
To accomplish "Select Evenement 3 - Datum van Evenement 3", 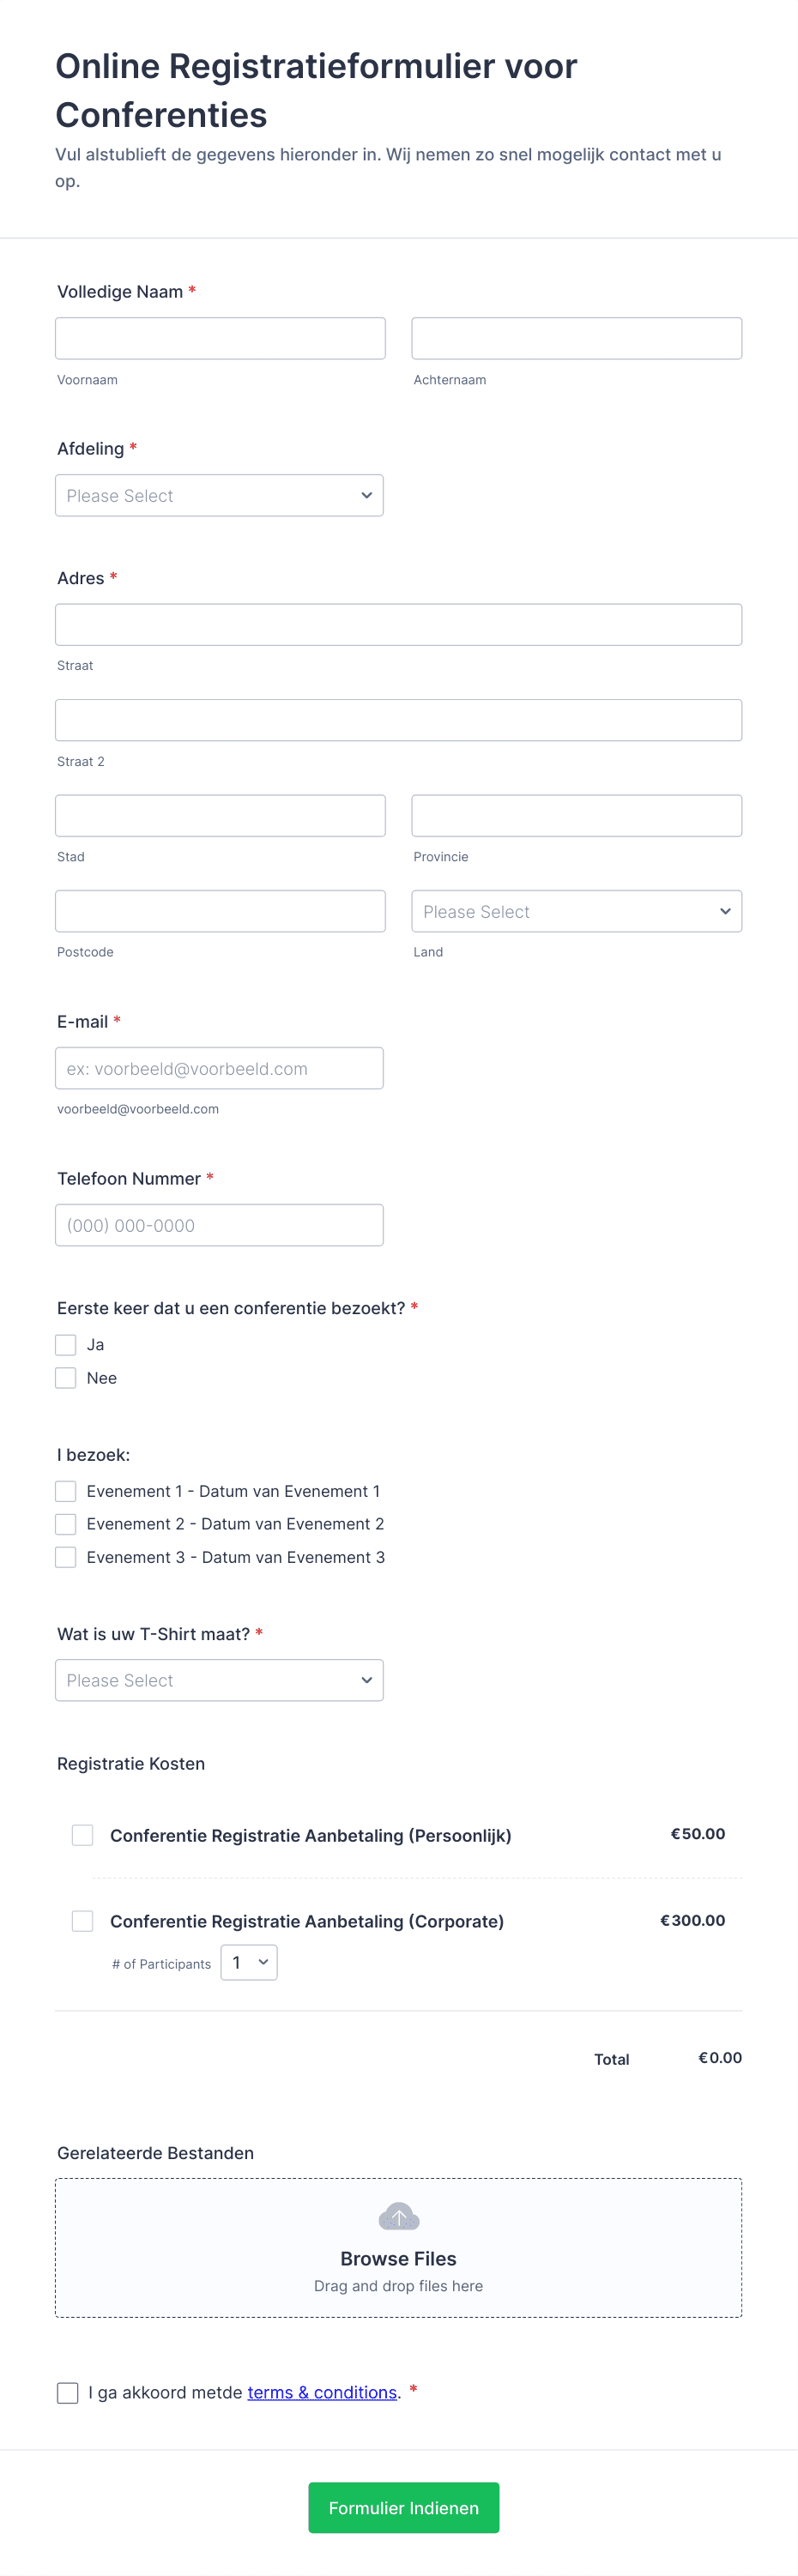I will pos(65,1556).
